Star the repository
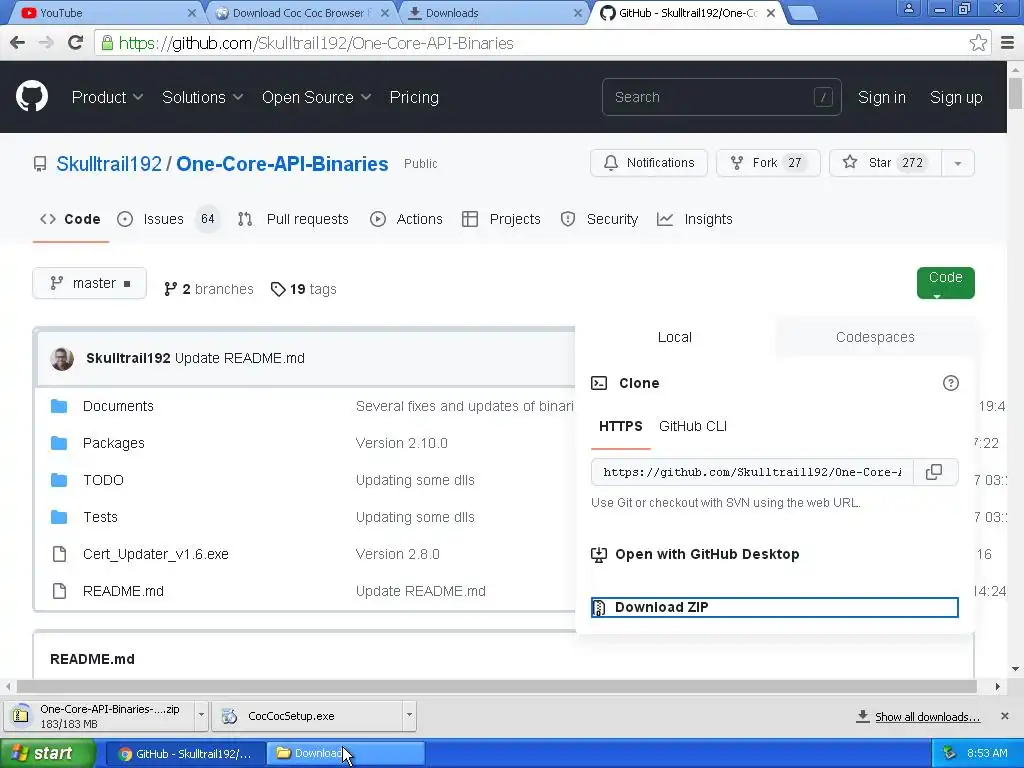 (886, 163)
